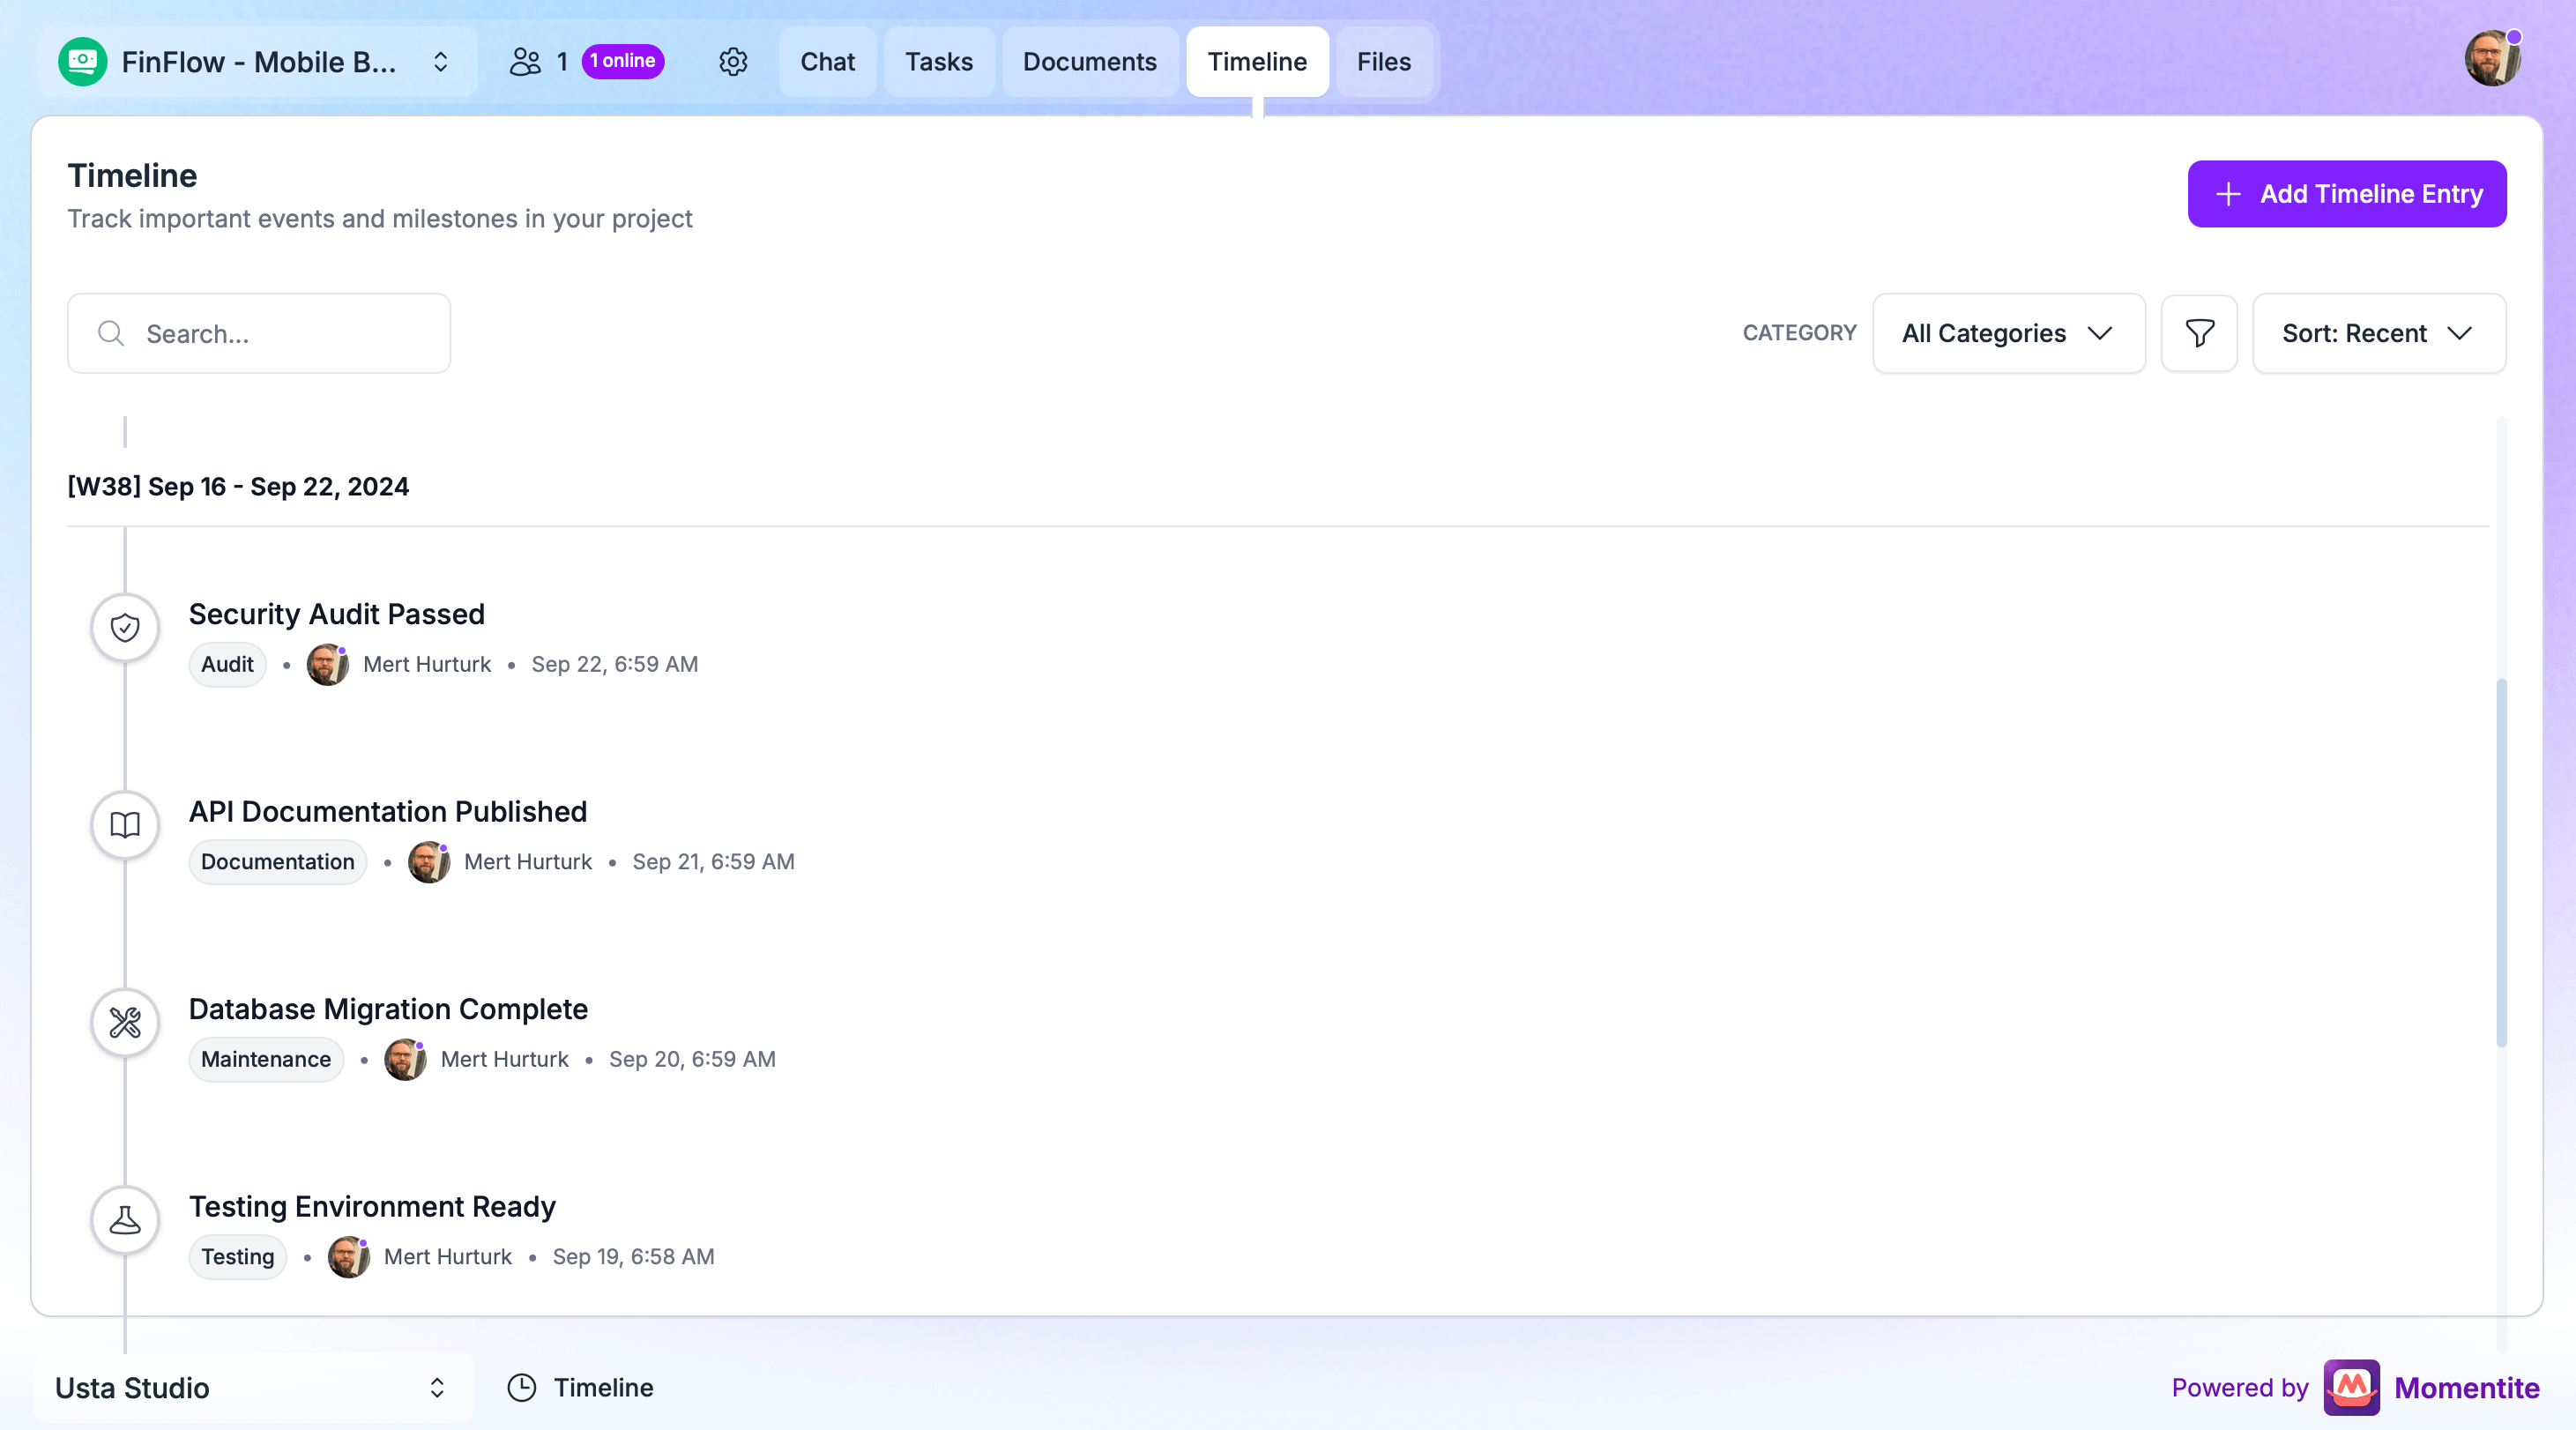Click the tools icon for Database Migration Complete

click(x=125, y=1022)
